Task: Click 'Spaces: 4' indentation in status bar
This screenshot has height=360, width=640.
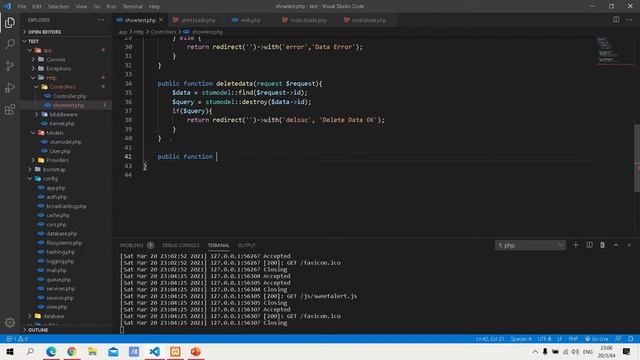Action: tap(521, 339)
